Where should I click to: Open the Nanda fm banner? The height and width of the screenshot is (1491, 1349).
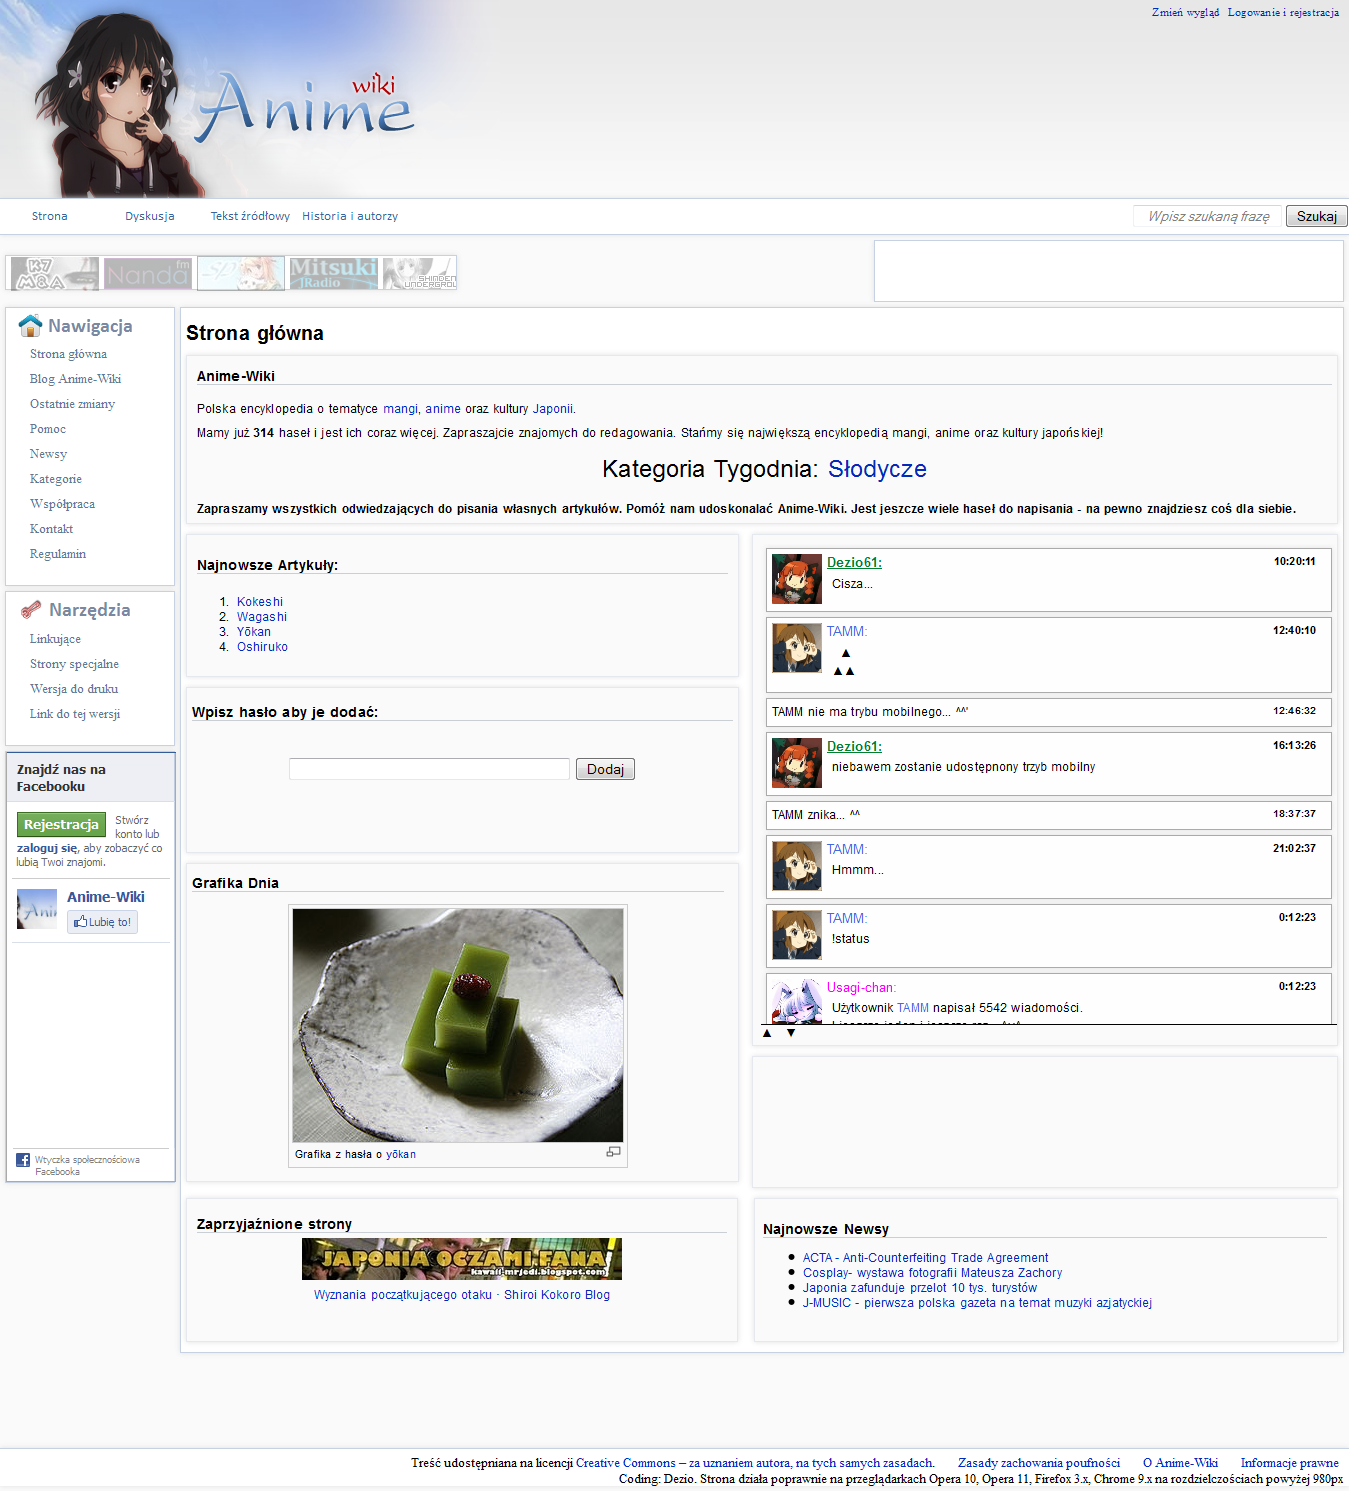point(147,273)
